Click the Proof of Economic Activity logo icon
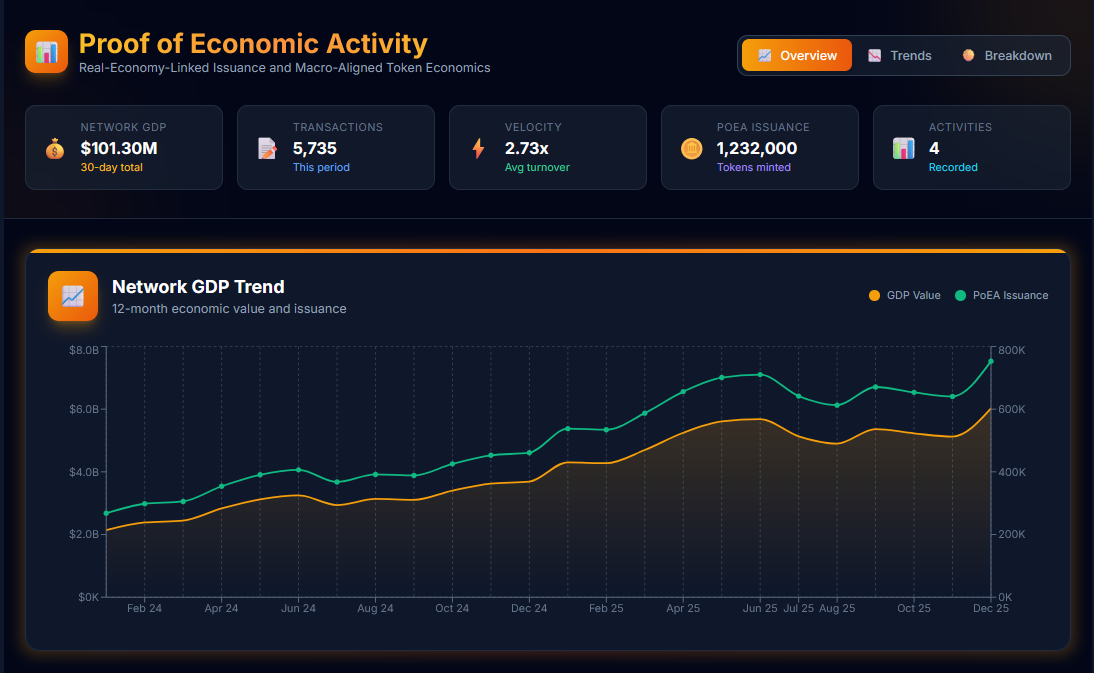 (46, 51)
